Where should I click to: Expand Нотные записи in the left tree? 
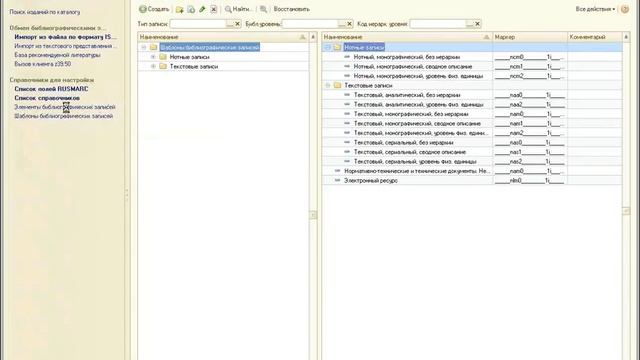coord(153,57)
